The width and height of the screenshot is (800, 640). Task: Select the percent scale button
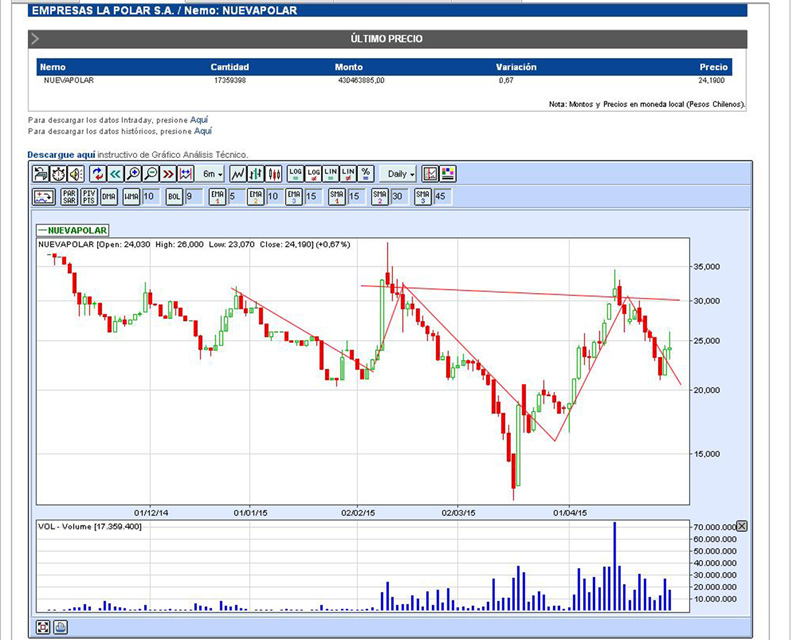click(x=365, y=174)
